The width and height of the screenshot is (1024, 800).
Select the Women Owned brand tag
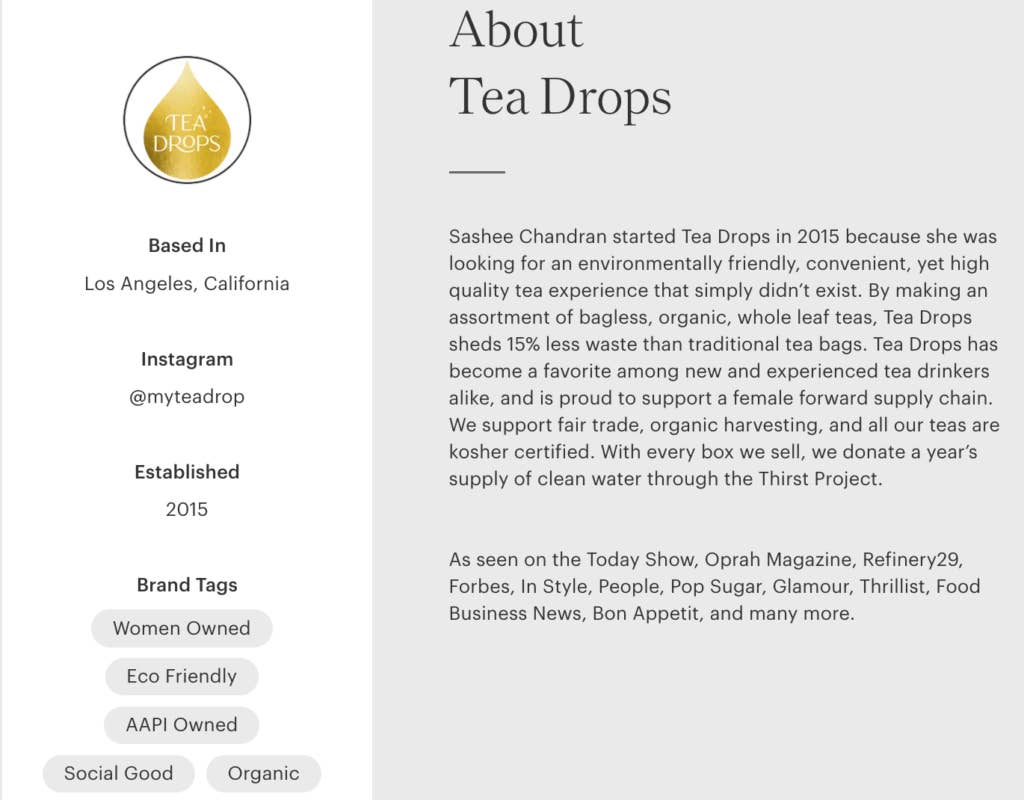click(181, 628)
